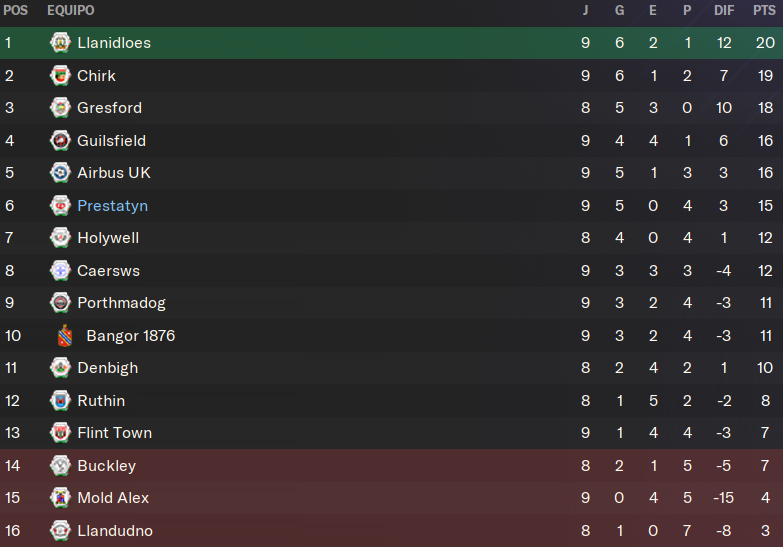The height and width of the screenshot is (547, 783).
Task: Open the Llandudno team page
Action: pos(115,531)
